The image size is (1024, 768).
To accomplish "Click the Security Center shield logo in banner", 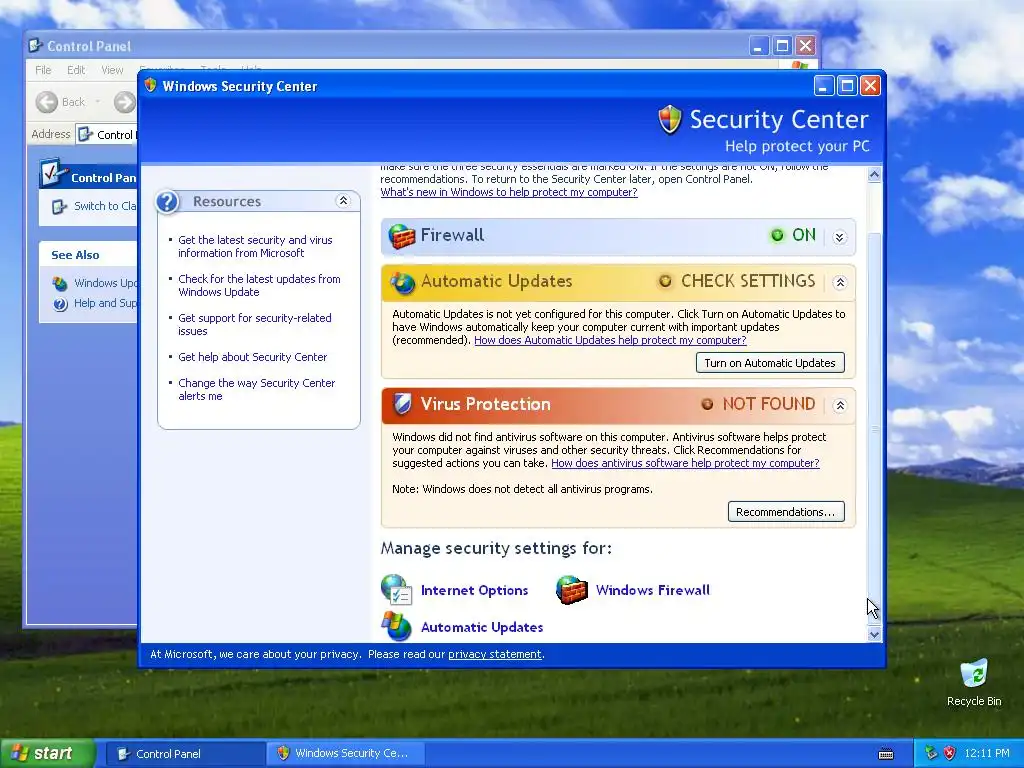I will (x=669, y=120).
